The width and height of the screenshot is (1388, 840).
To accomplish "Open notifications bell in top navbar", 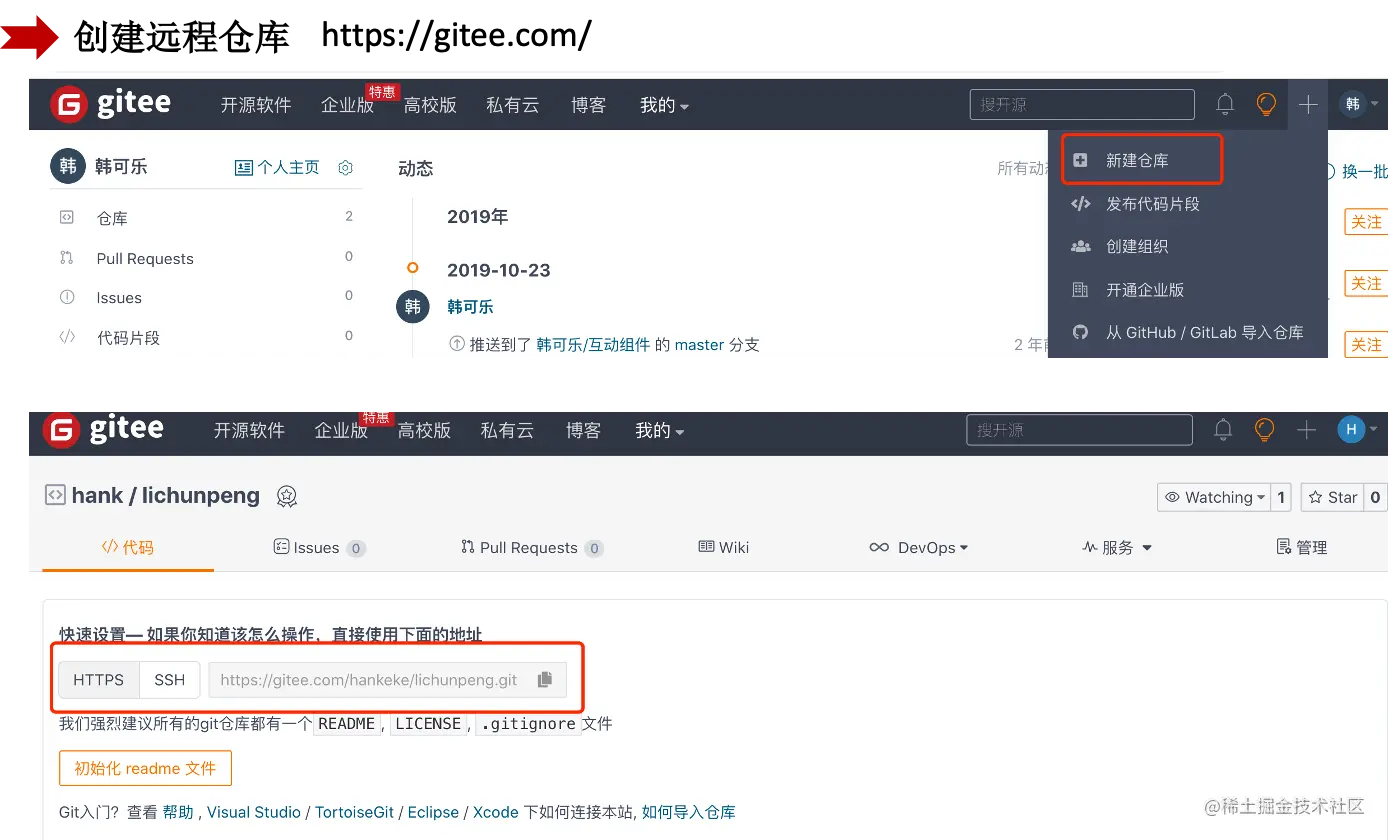I will coord(1225,104).
